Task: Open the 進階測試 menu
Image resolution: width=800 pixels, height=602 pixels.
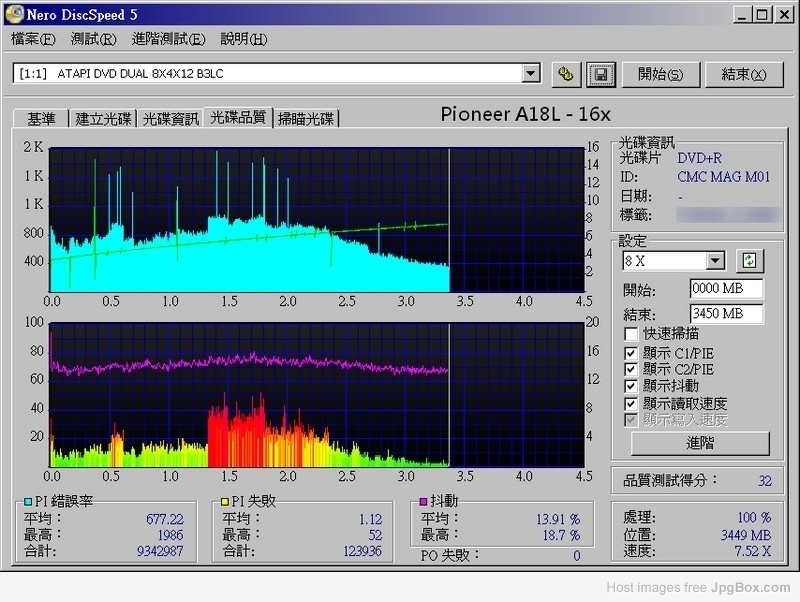Action: [x=167, y=39]
